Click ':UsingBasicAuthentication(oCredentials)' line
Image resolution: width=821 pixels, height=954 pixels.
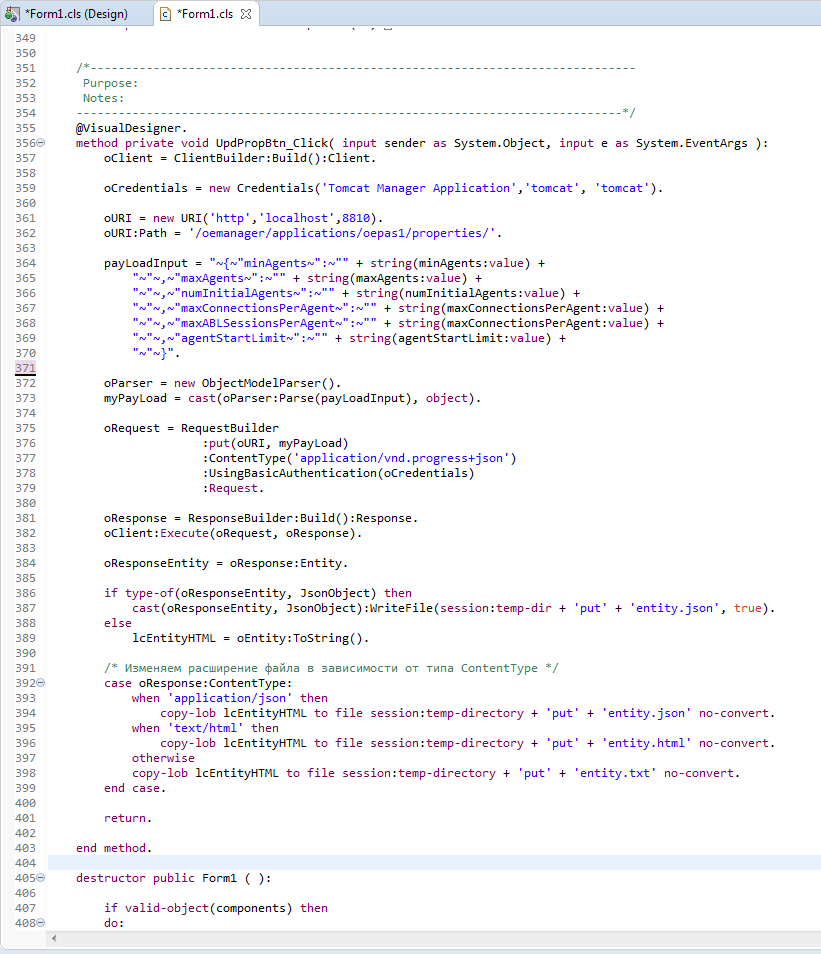pos(338,473)
